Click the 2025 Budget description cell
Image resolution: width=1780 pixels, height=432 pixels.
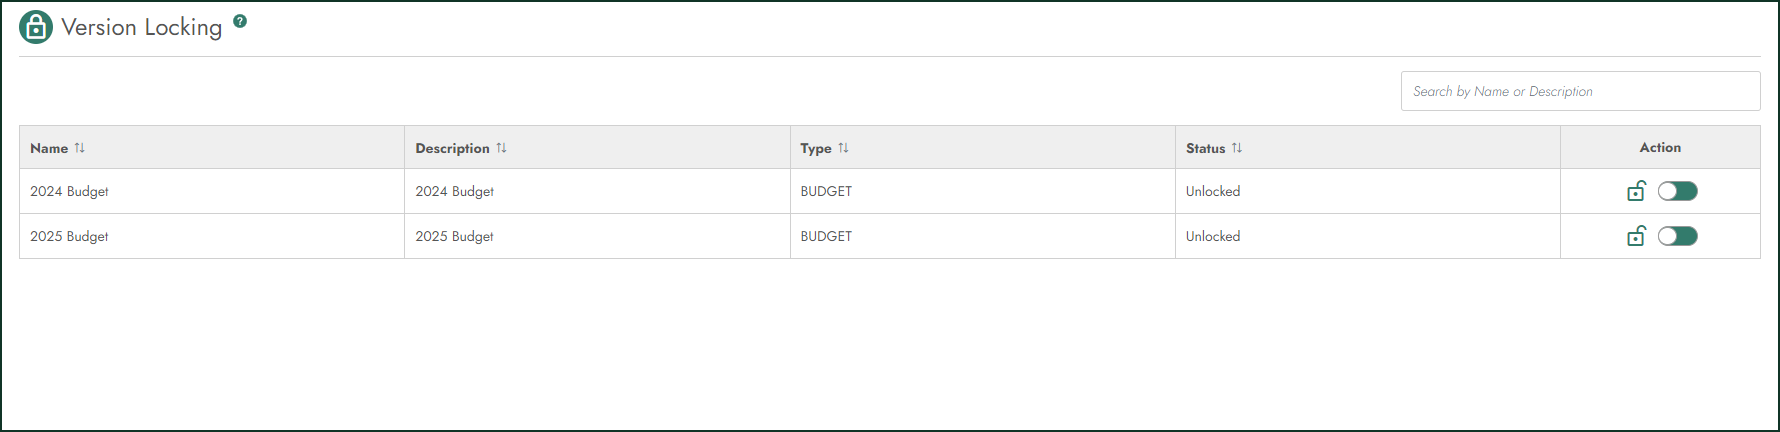597,236
